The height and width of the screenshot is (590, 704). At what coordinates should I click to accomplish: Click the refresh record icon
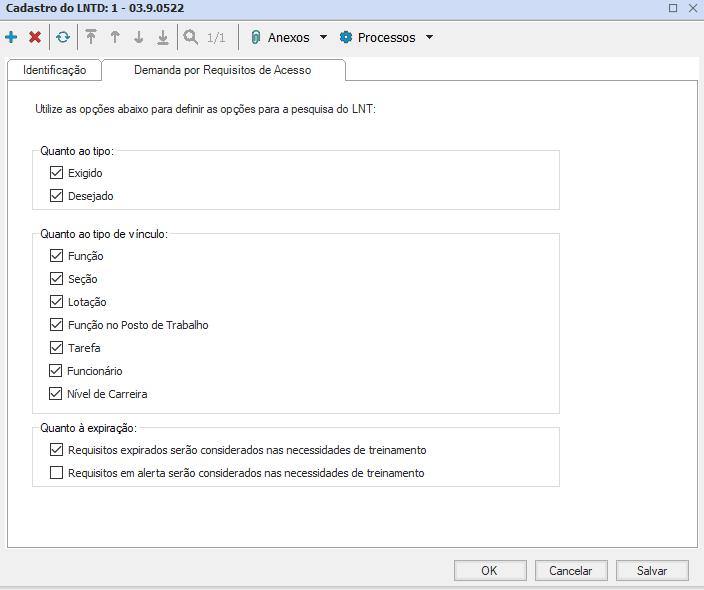(63, 38)
